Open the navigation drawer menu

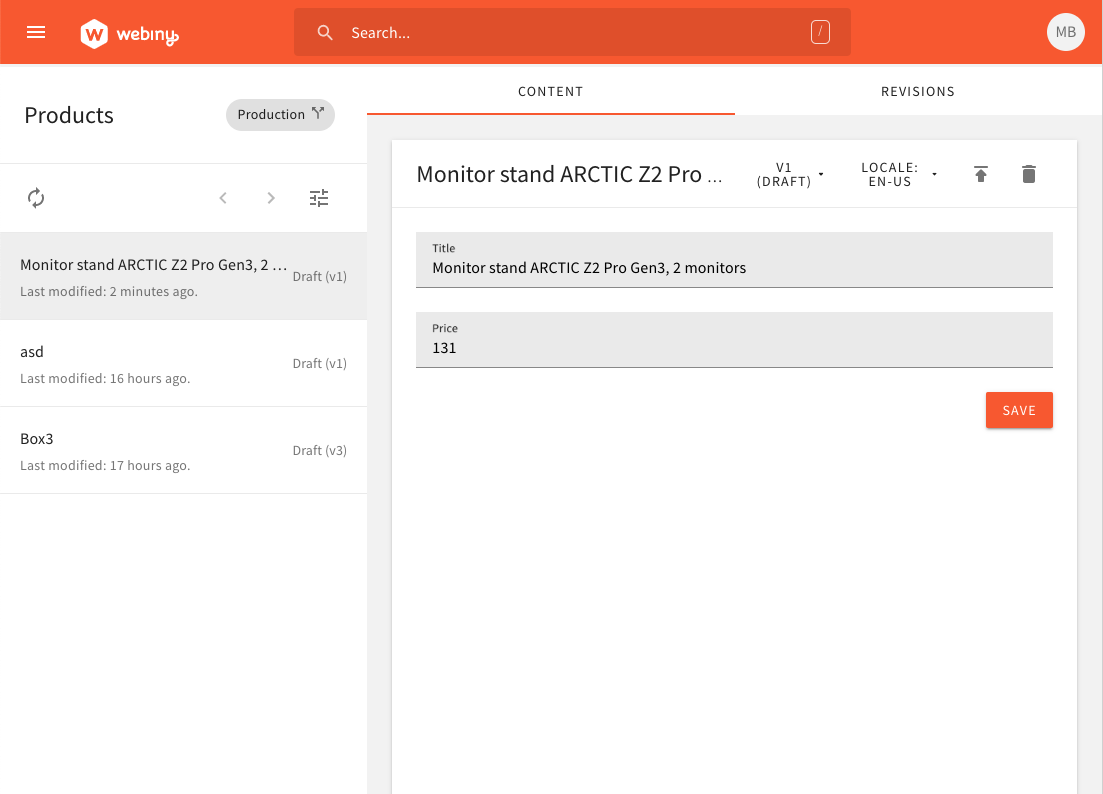pos(36,31)
